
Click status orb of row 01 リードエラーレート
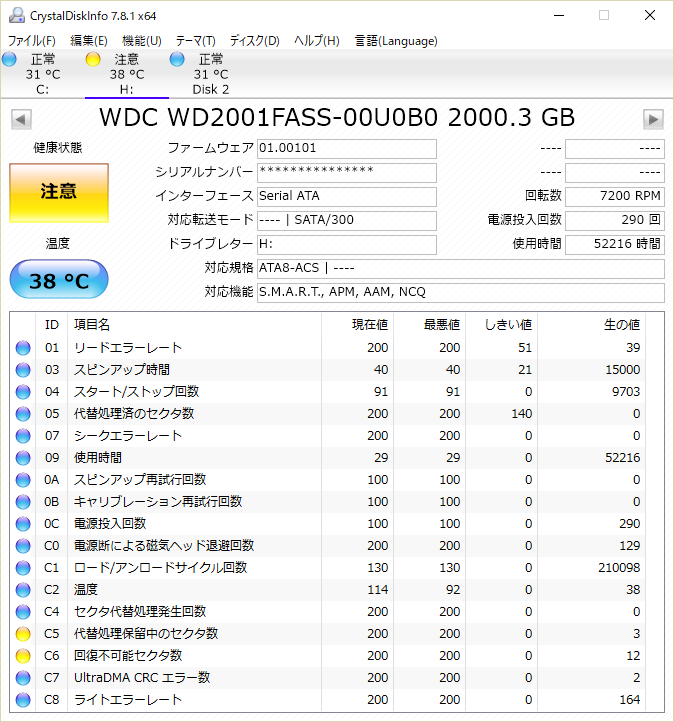(x=23, y=348)
